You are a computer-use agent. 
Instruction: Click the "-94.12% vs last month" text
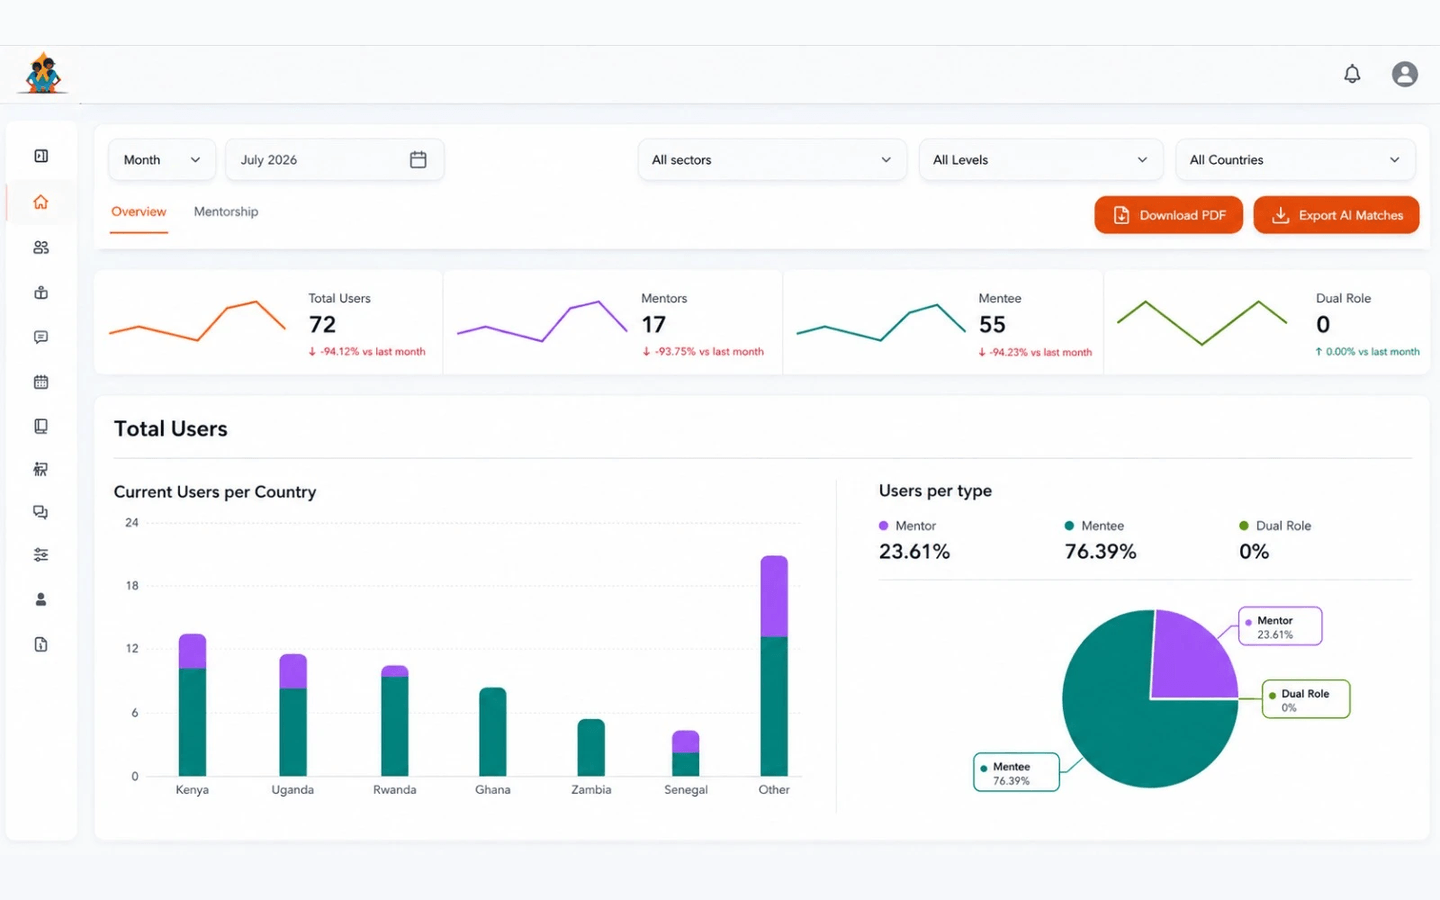point(373,352)
